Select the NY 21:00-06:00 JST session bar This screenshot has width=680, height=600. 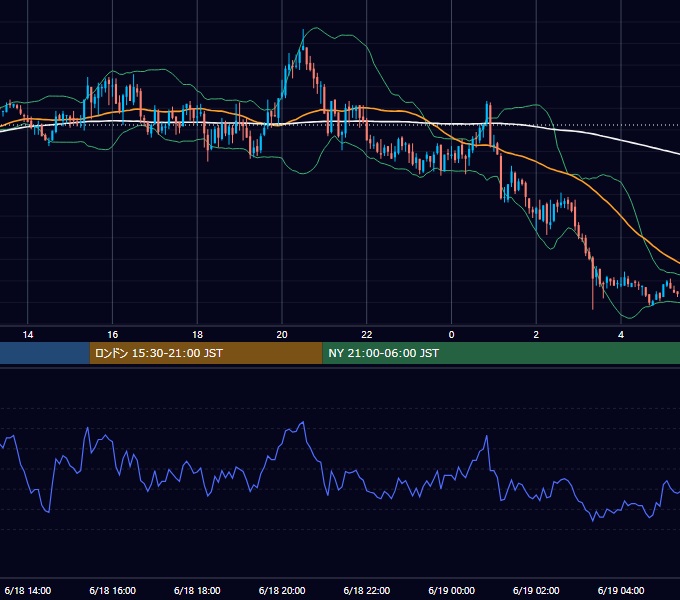tap(501, 353)
